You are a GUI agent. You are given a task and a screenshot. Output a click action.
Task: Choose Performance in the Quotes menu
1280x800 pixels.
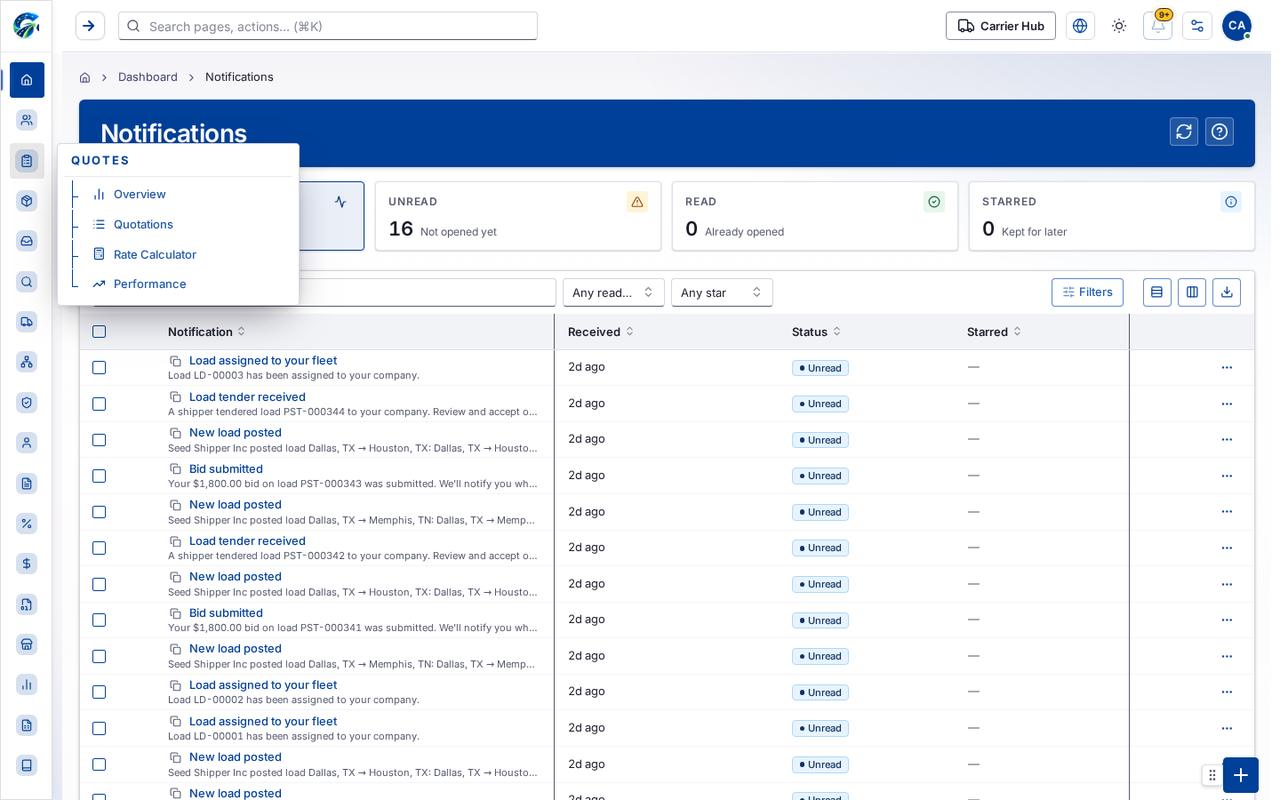pos(150,284)
